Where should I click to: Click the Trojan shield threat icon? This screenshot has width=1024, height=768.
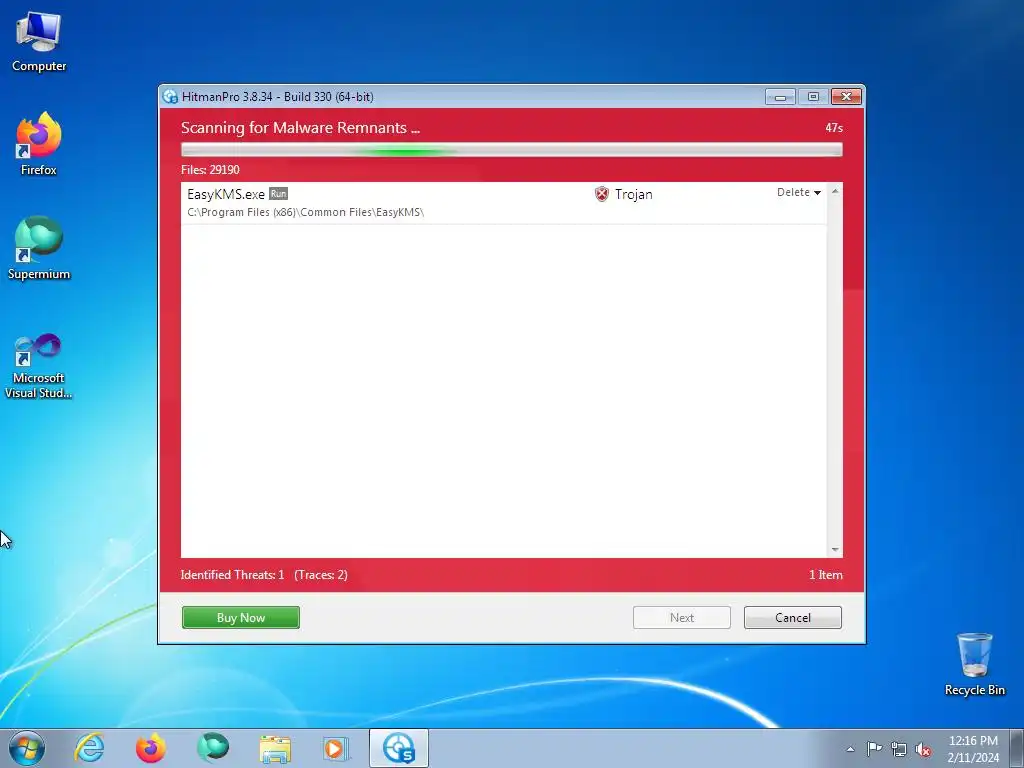point(601,194)
